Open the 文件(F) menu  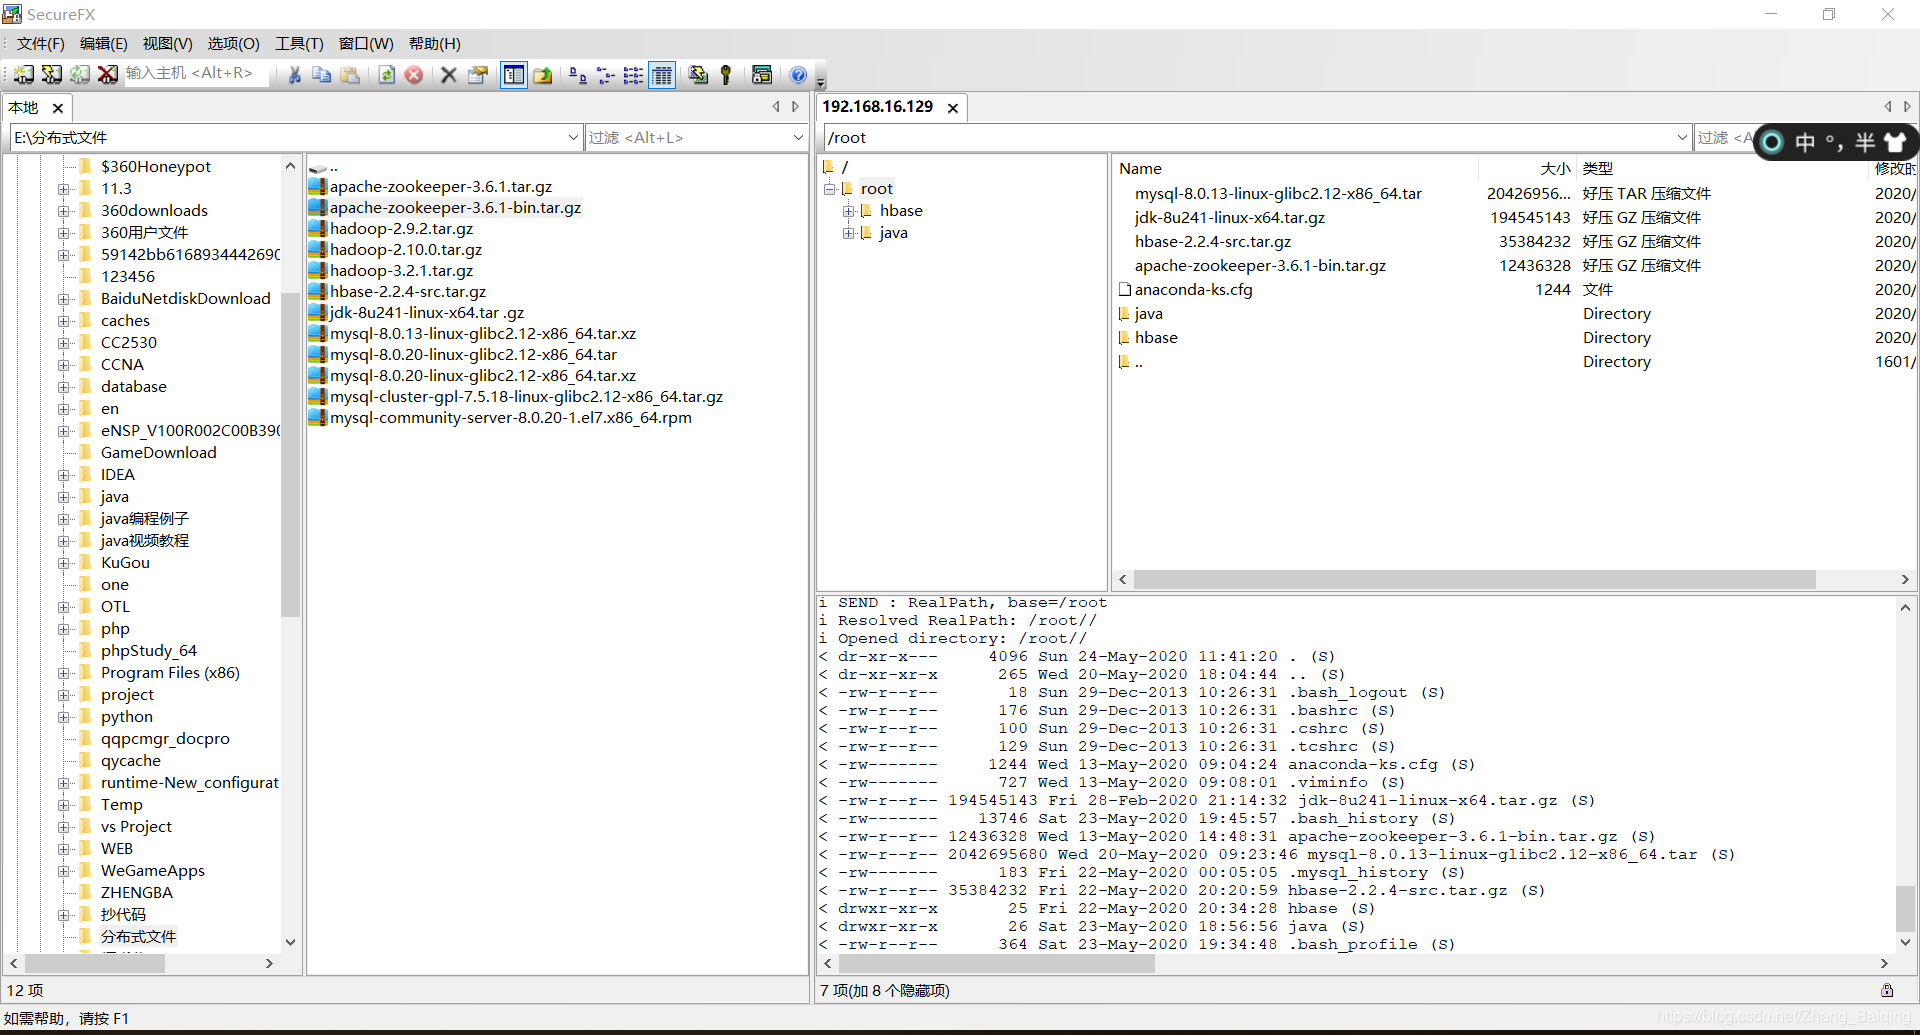click(x=40, y=44)
